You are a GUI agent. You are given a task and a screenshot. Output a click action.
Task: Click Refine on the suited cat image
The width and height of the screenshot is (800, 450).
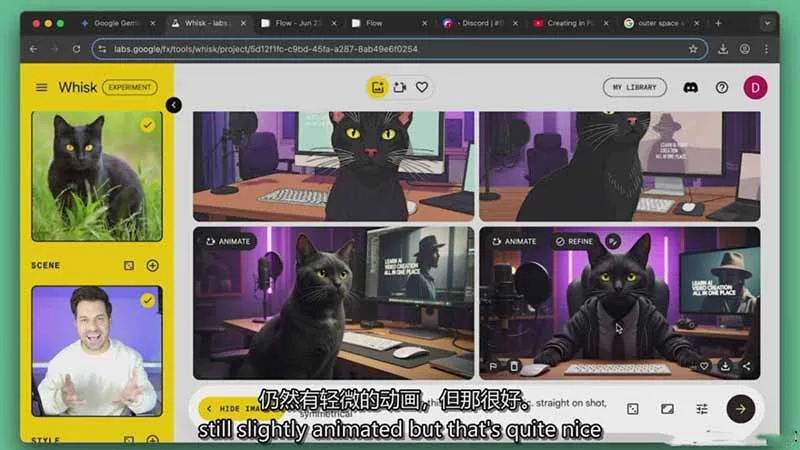tap(574, 241)
